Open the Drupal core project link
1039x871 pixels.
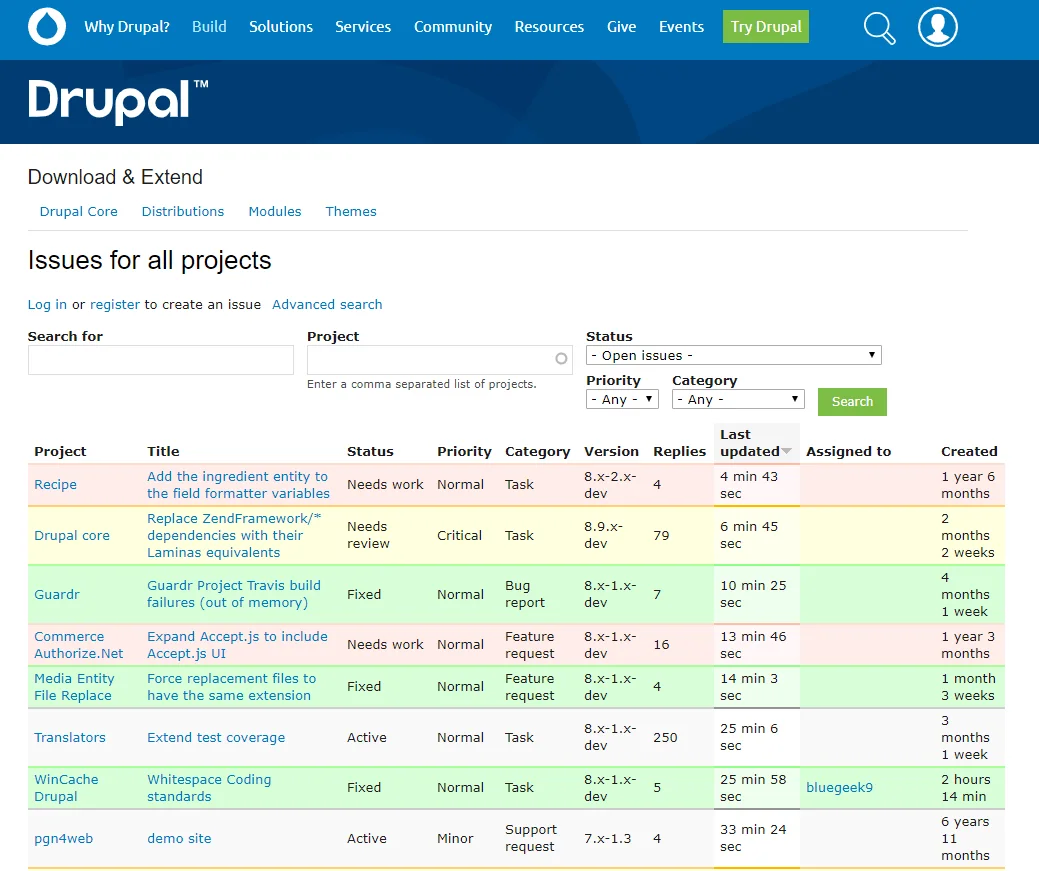72,536
